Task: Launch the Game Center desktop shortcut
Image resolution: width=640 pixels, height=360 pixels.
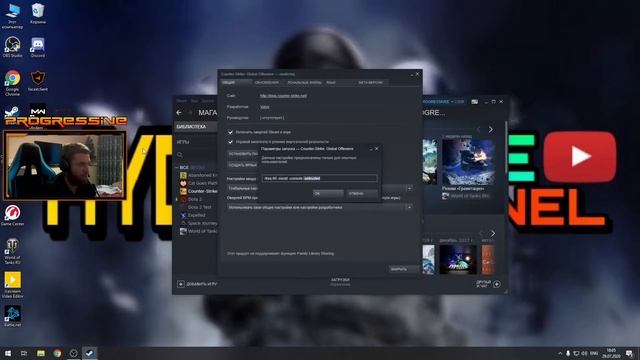Action: 12,215
